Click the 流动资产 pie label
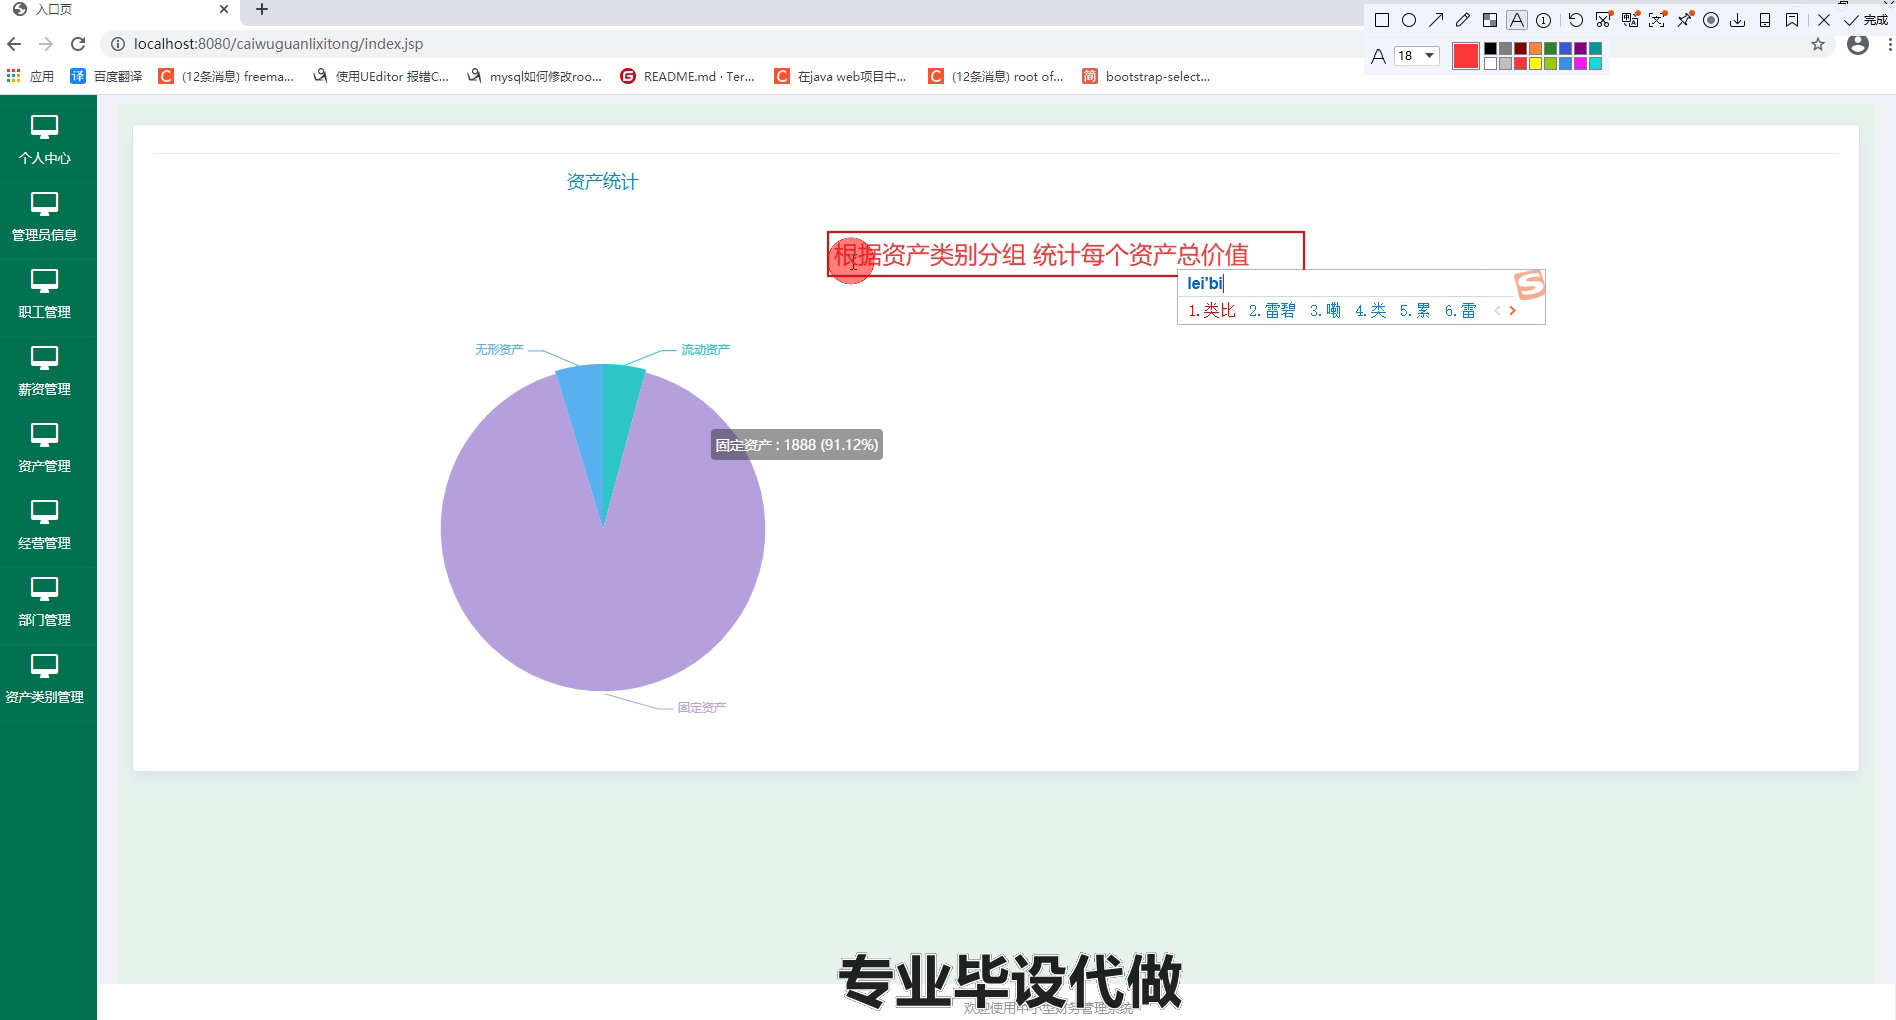This screenshot has width=1896, height=1020. pos(705,349)
